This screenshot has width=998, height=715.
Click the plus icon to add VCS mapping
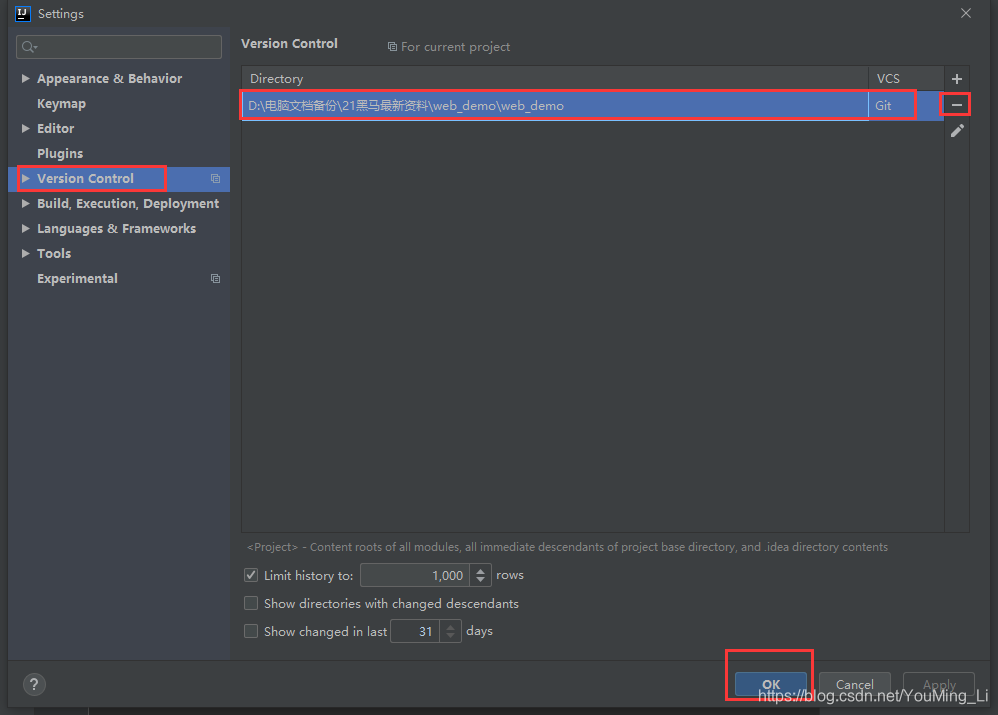coord(957,79)
